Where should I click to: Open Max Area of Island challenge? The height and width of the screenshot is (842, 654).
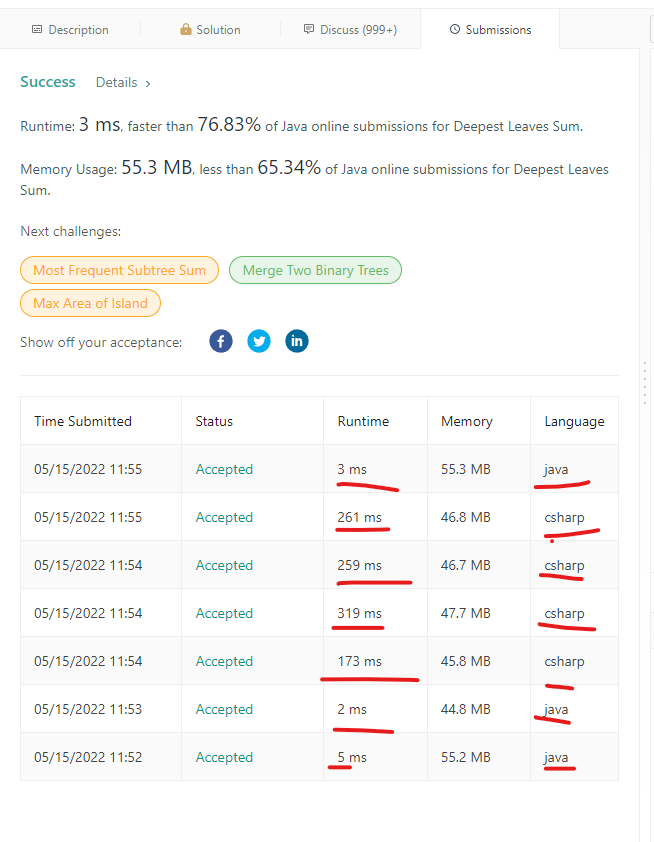tap(90, 303)
